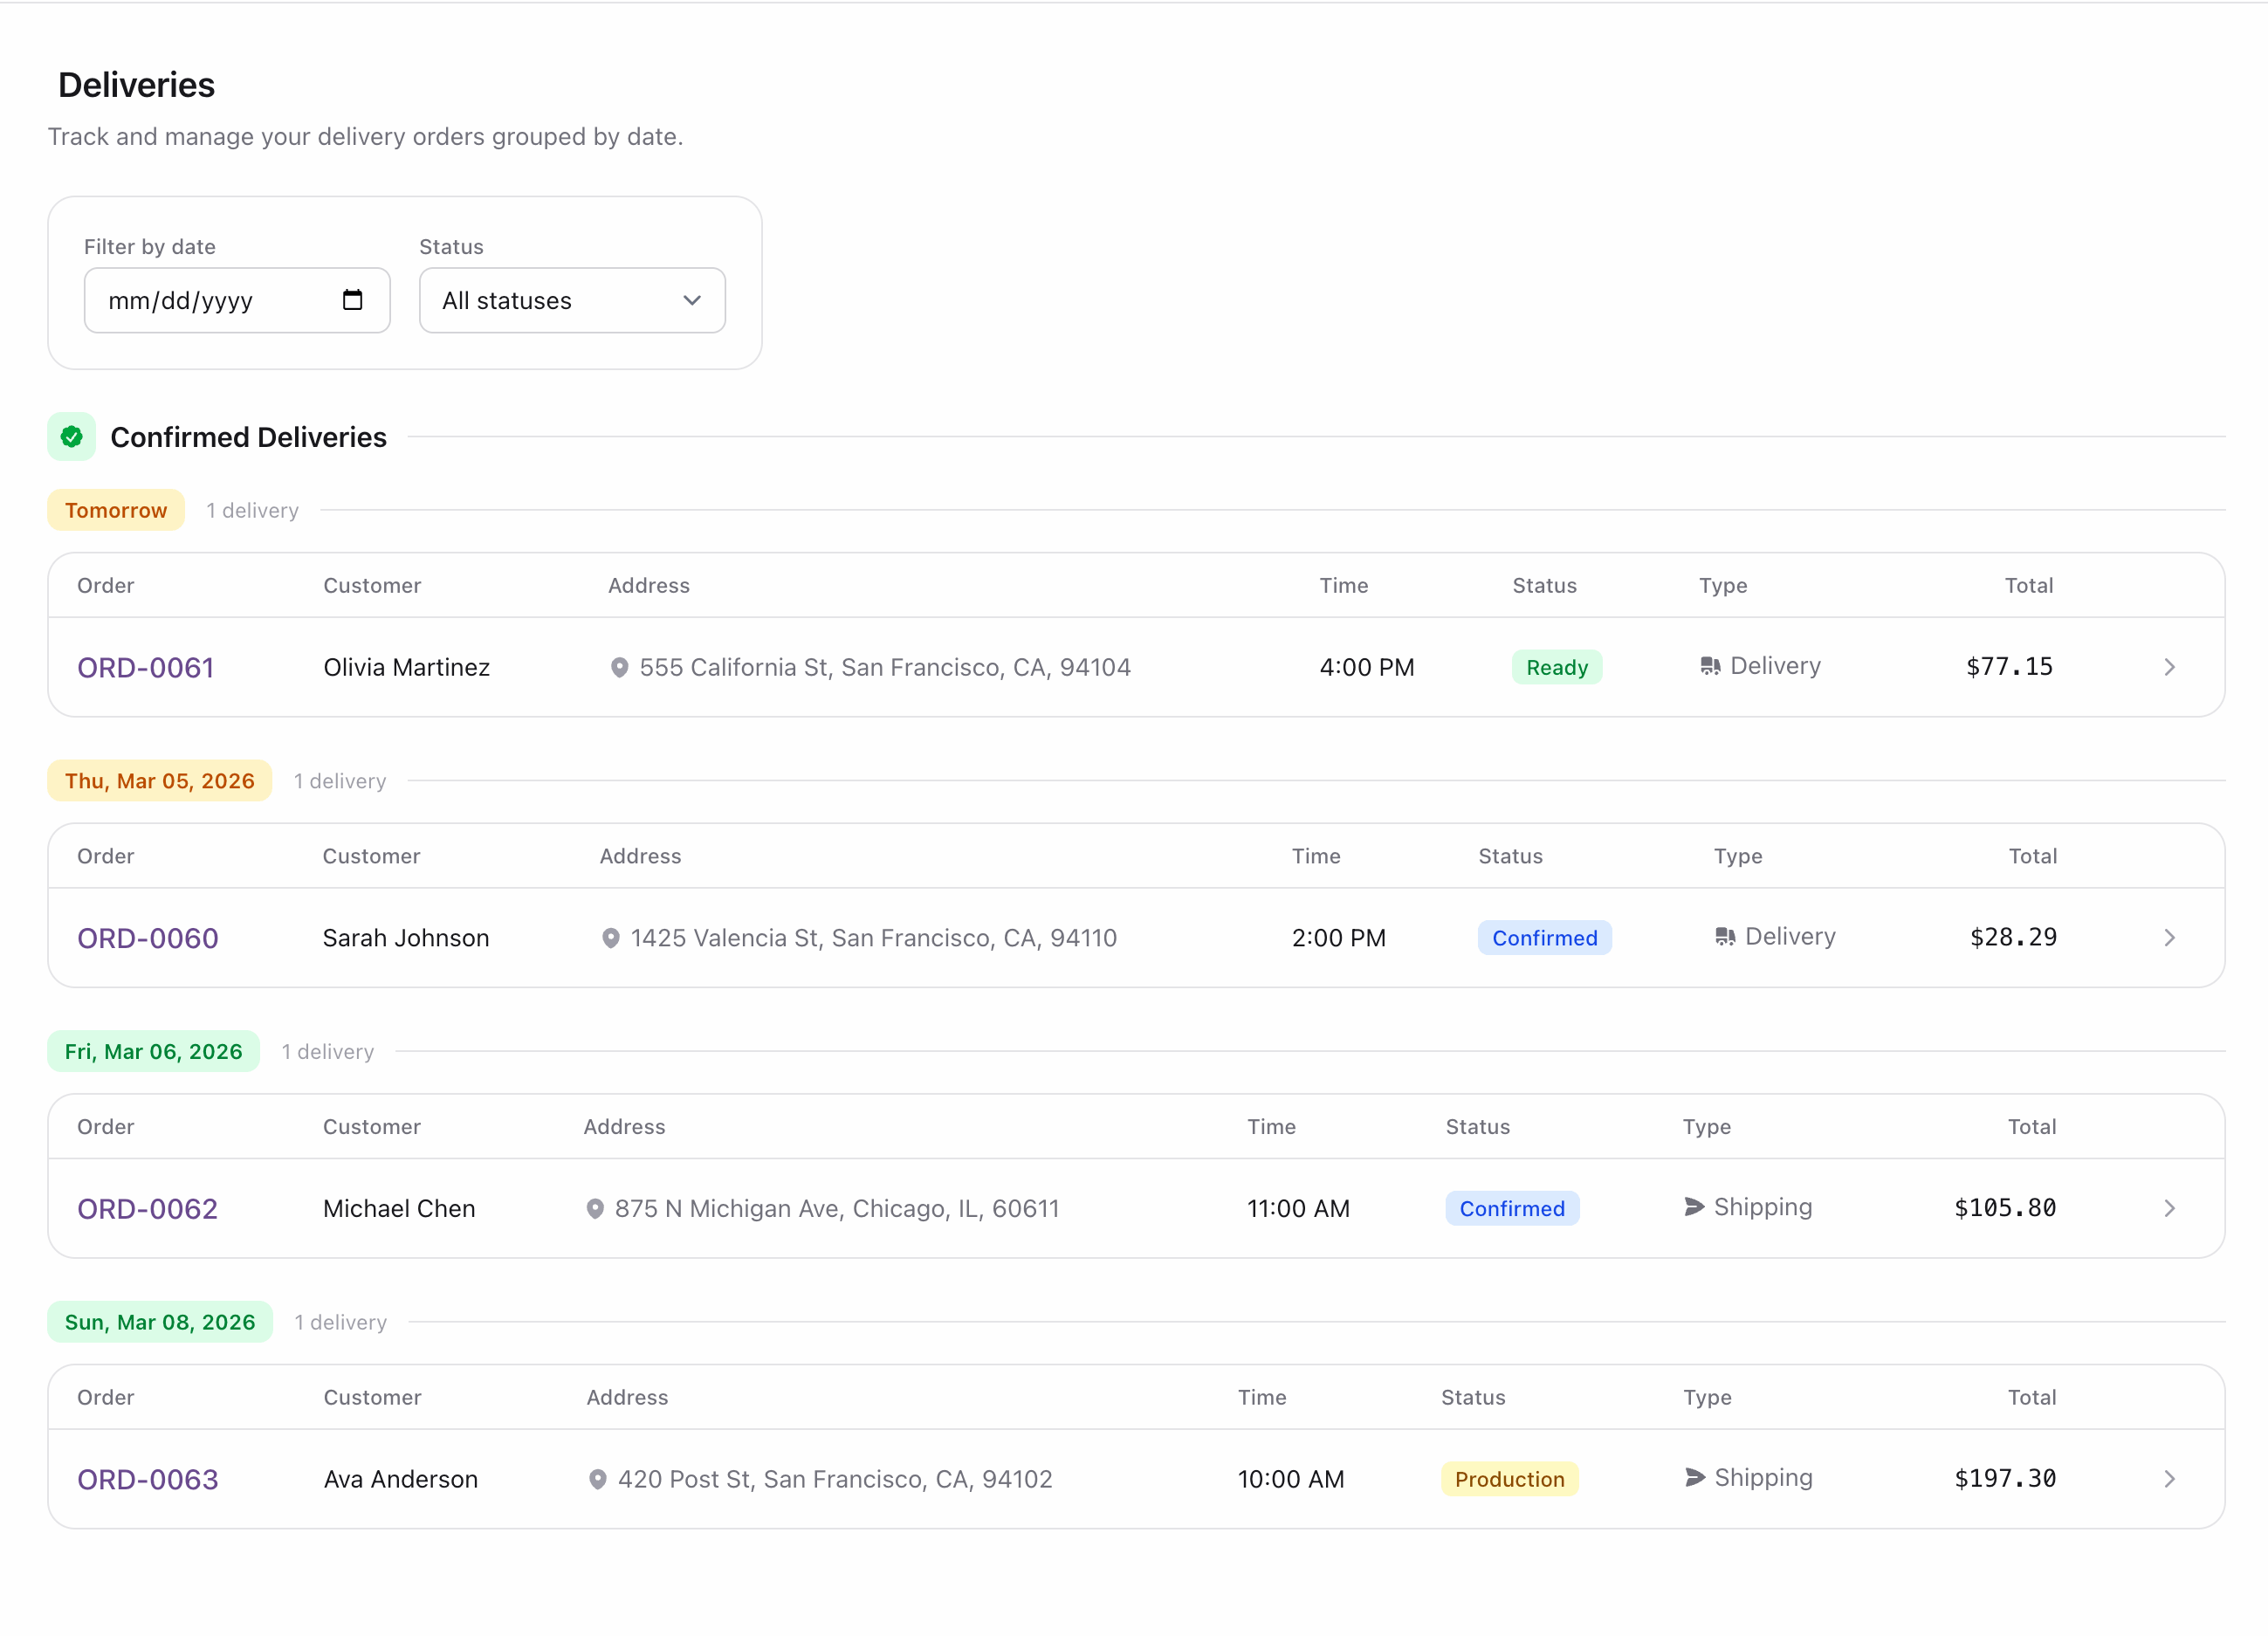Click the map pin beside 555 California St address
The width and height of the screenshot is (2268, 1636).
point(620,667)
